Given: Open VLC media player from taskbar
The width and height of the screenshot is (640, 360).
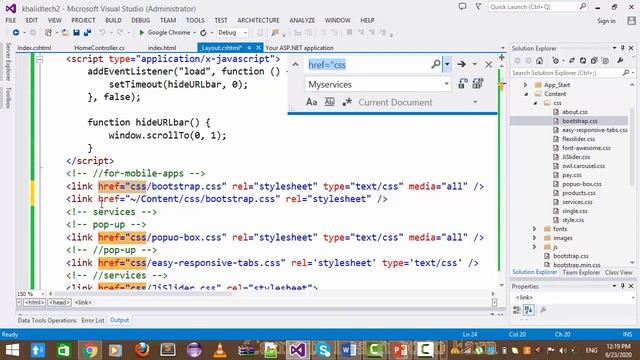Looking at the screenshot, I should [220, 350].
